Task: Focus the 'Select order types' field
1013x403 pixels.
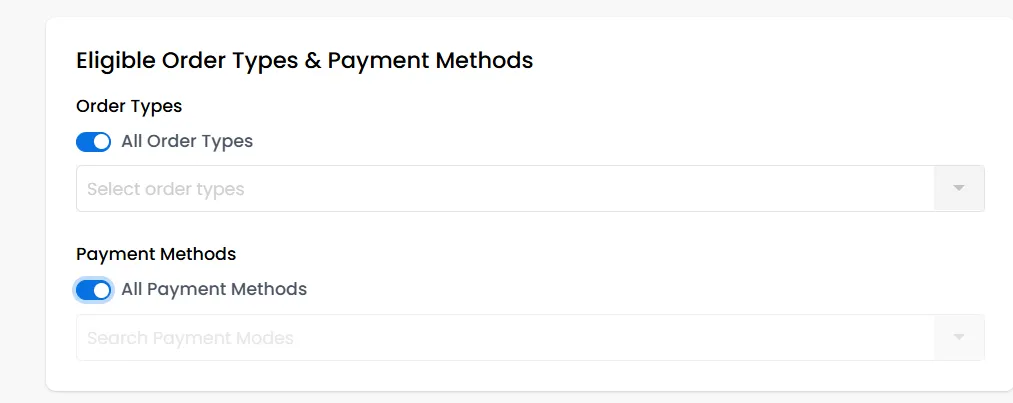Action: [530, 188]
